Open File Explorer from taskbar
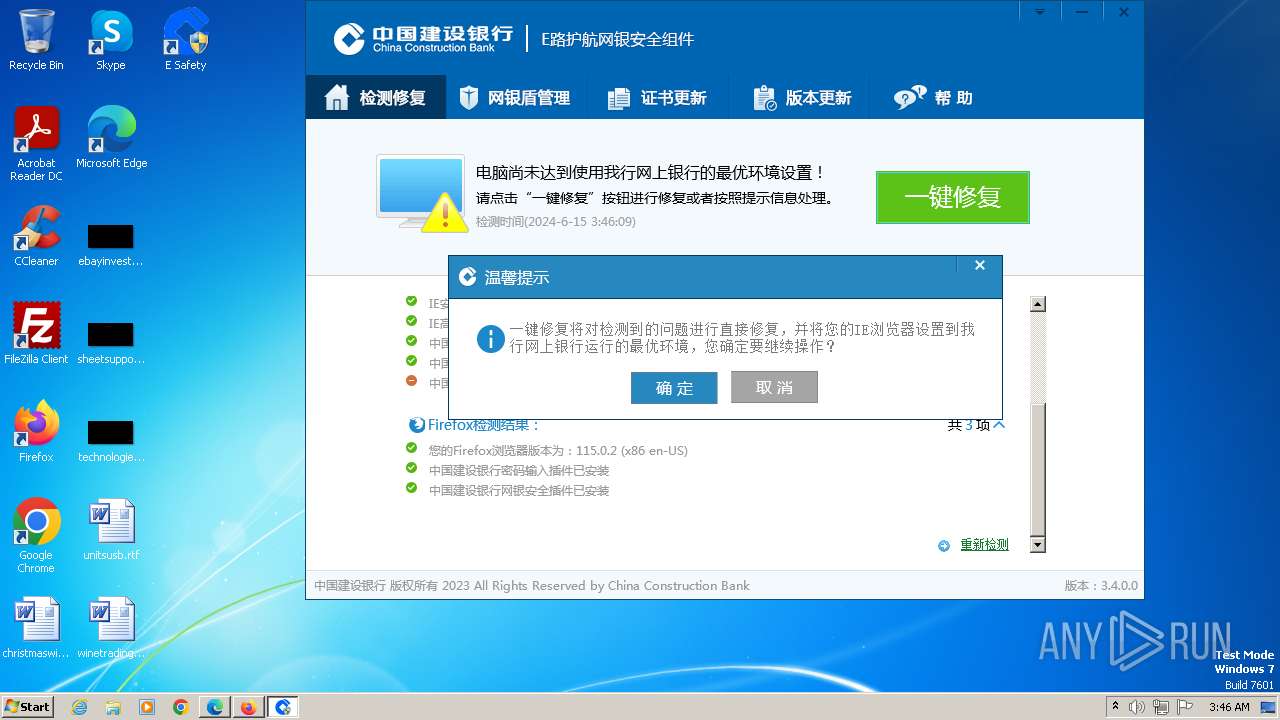Screen dimensions: 1280x720 click(x=113, y=707)
